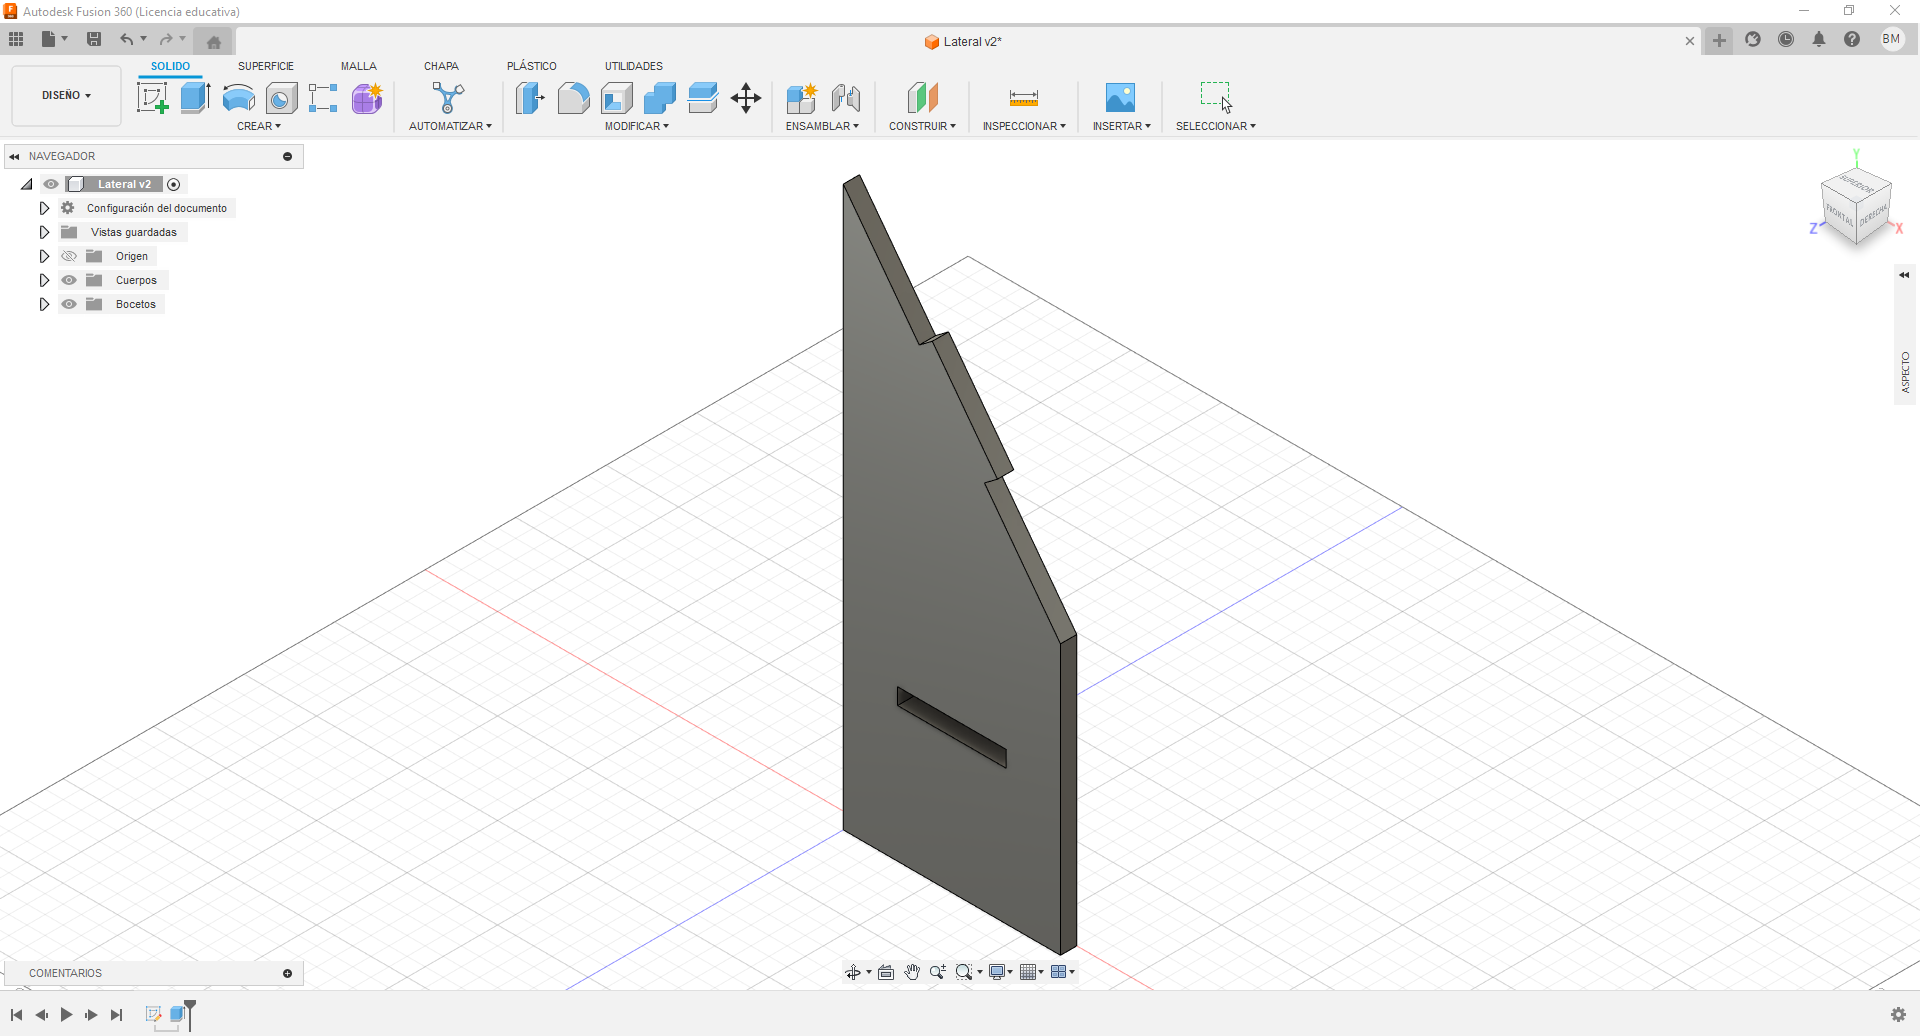The width and height of the screenshot is (1920, 1036).
Task: Open the MODIFICAR dropdown menu
Action: [x=637, y=126]
